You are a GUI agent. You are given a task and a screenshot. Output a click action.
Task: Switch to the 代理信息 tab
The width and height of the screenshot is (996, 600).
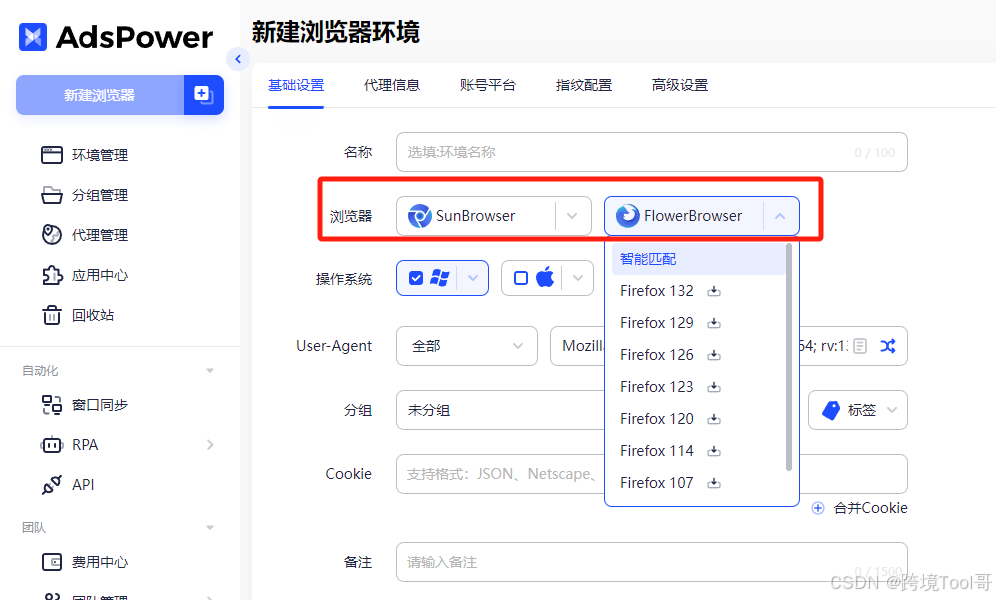click(x=392, y=85)
